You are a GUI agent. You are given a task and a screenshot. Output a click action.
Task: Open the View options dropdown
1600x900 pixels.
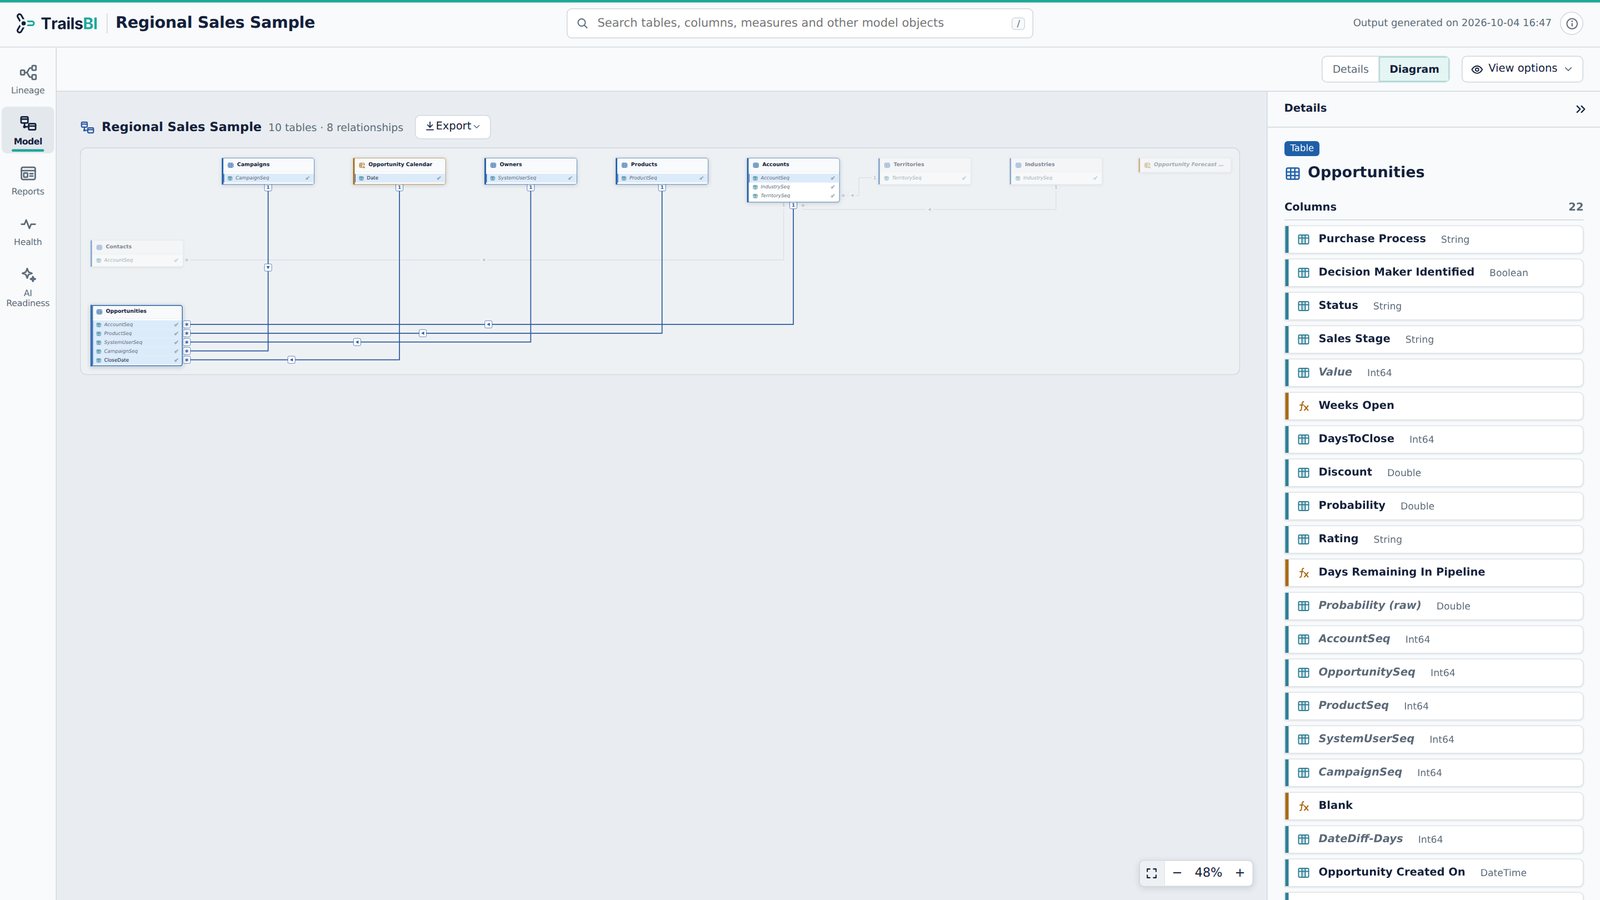coord(1522,69)
